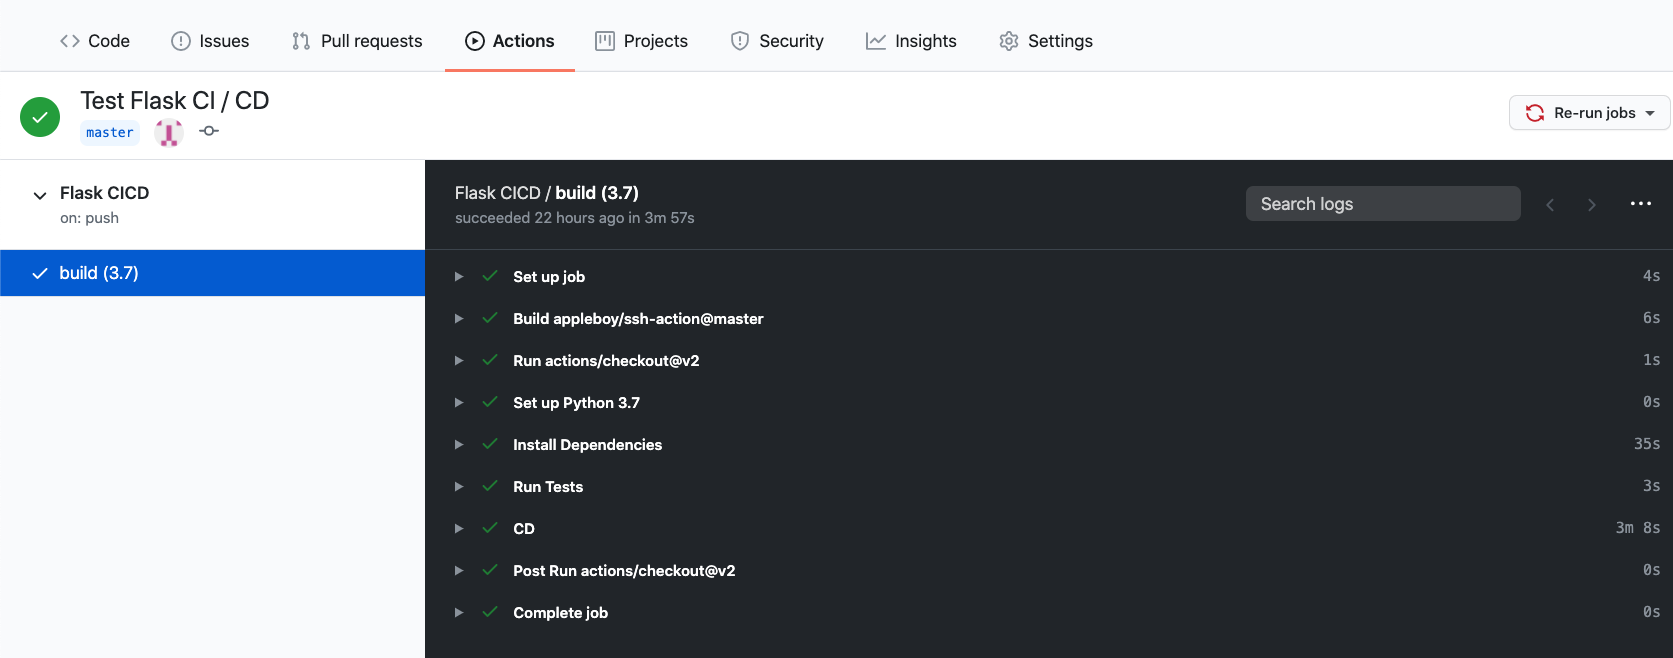
Task: Expand the Install Dependencies step
Action: [459, 445]
